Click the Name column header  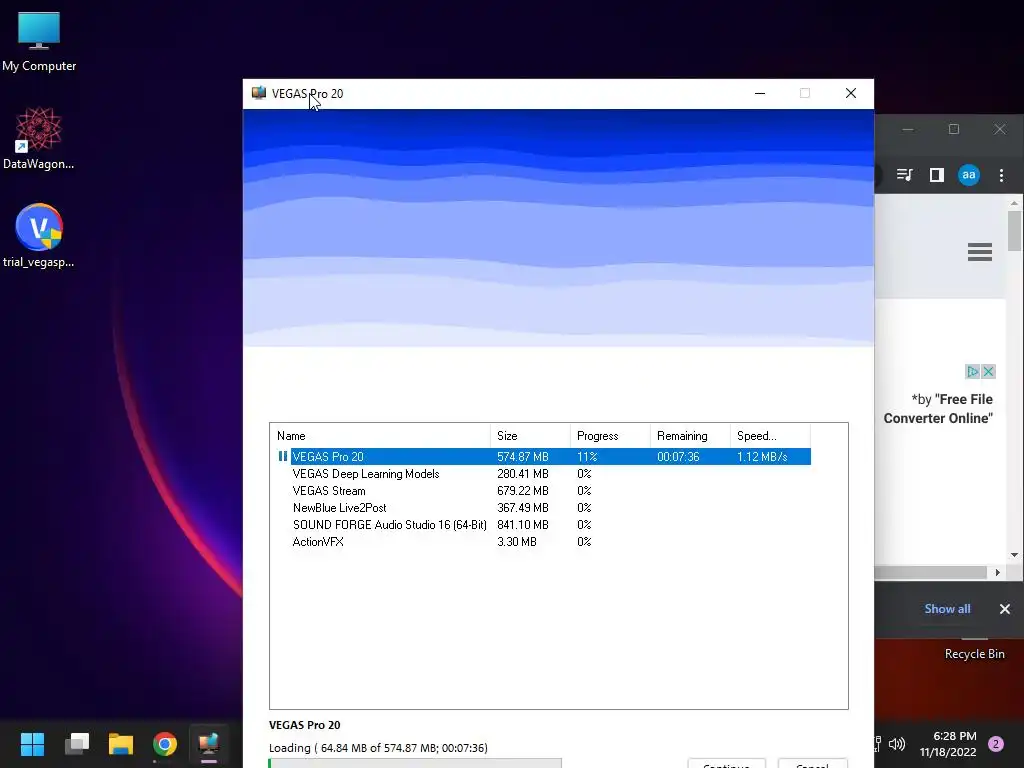pyautogui.click(x=380, y=436)
